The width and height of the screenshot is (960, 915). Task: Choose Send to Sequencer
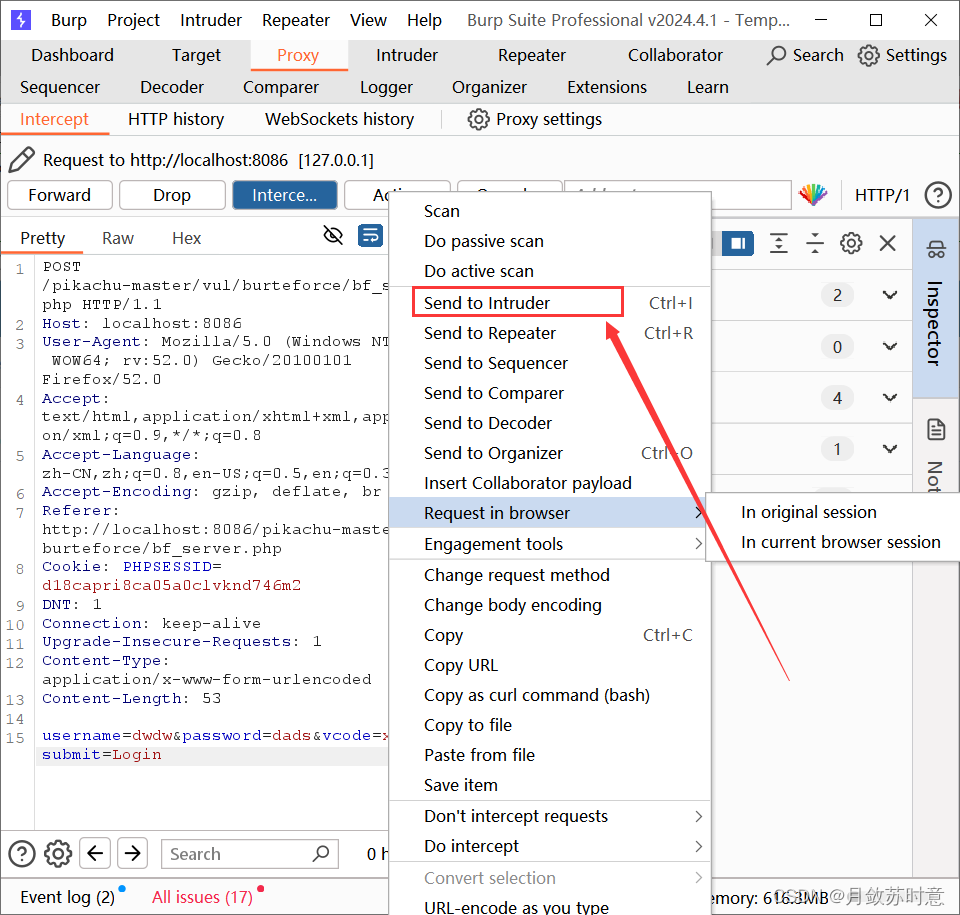point(550,363)
